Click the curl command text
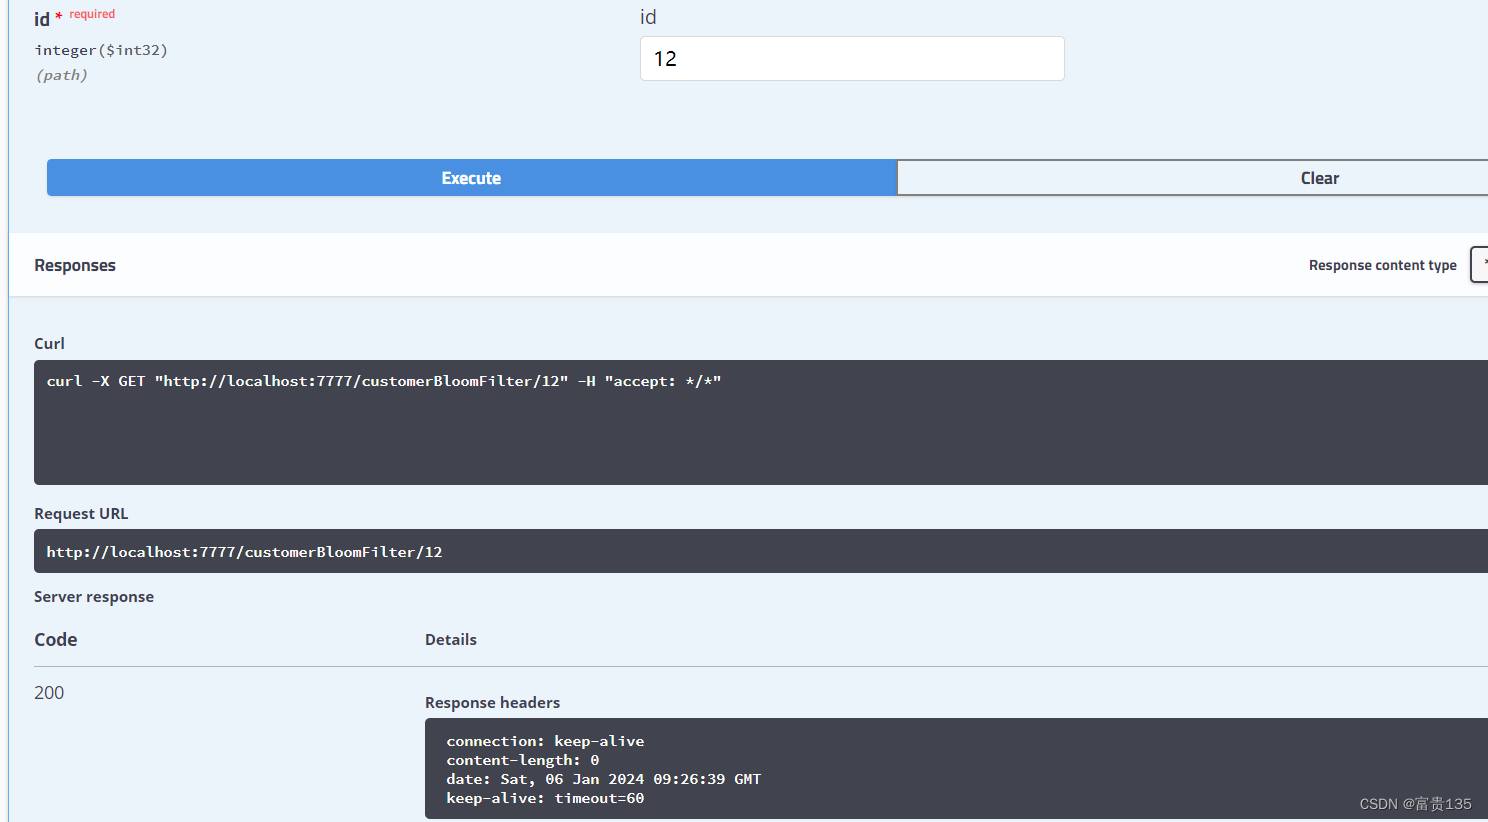 click(384, 381)
